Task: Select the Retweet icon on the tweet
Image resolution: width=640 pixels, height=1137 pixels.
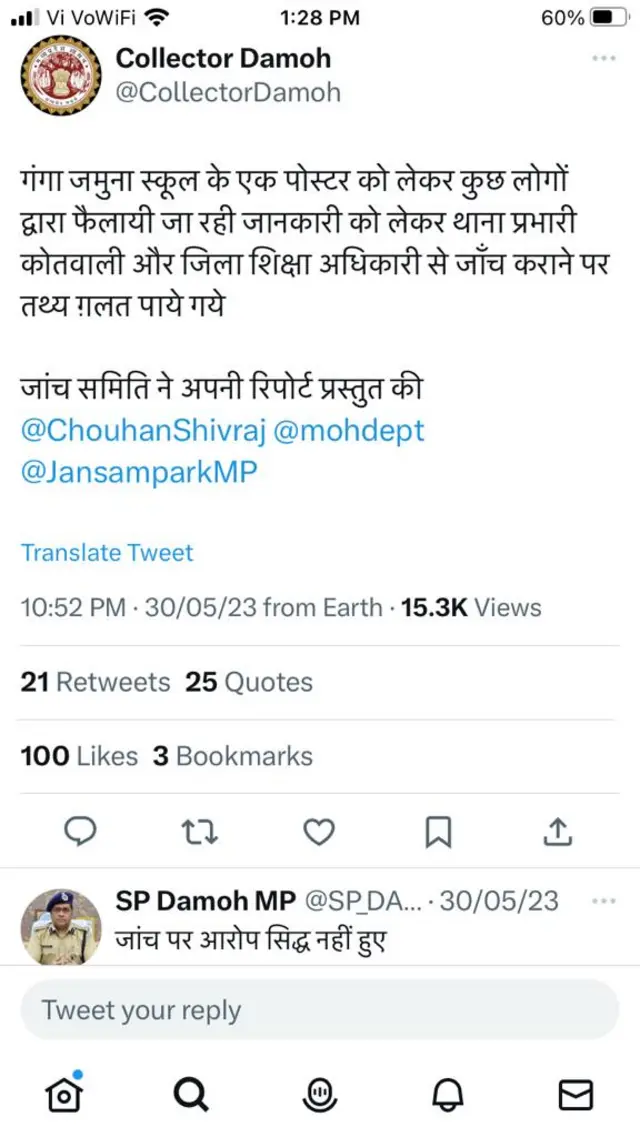Action: tap(201, 830)
